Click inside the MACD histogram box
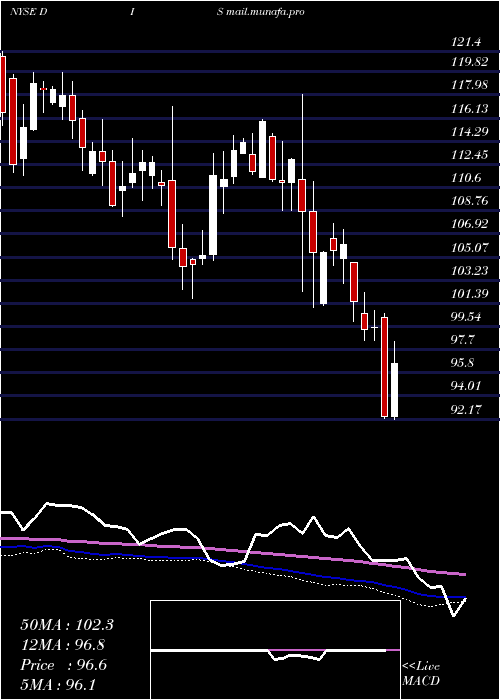The width and height of the screenshot is (500, 700). tap(275, 650)
